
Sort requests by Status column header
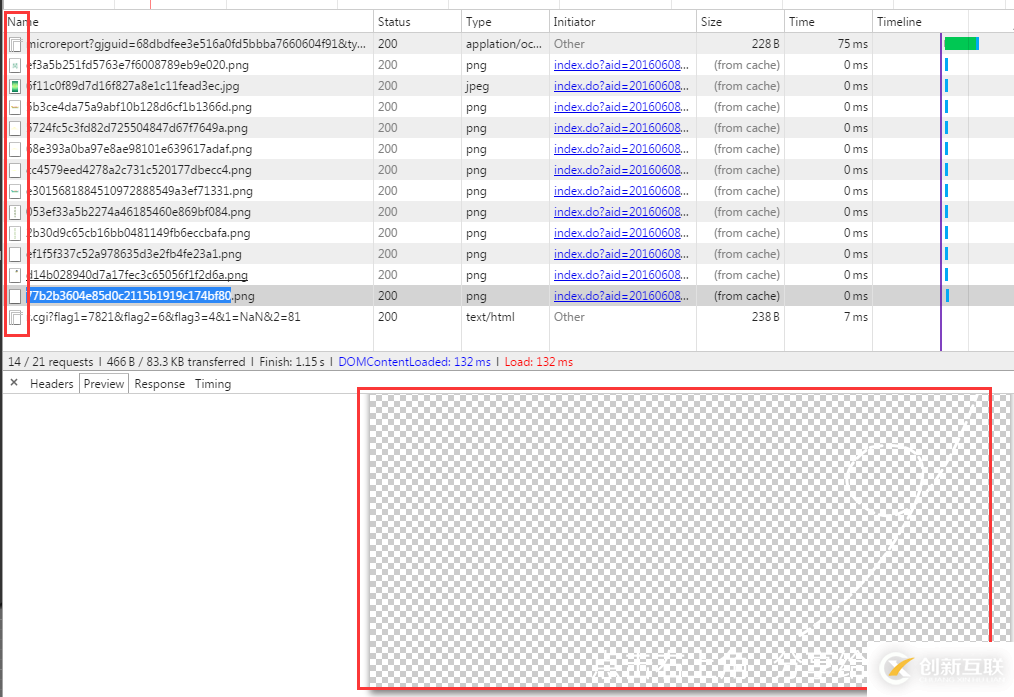(417, 22)
